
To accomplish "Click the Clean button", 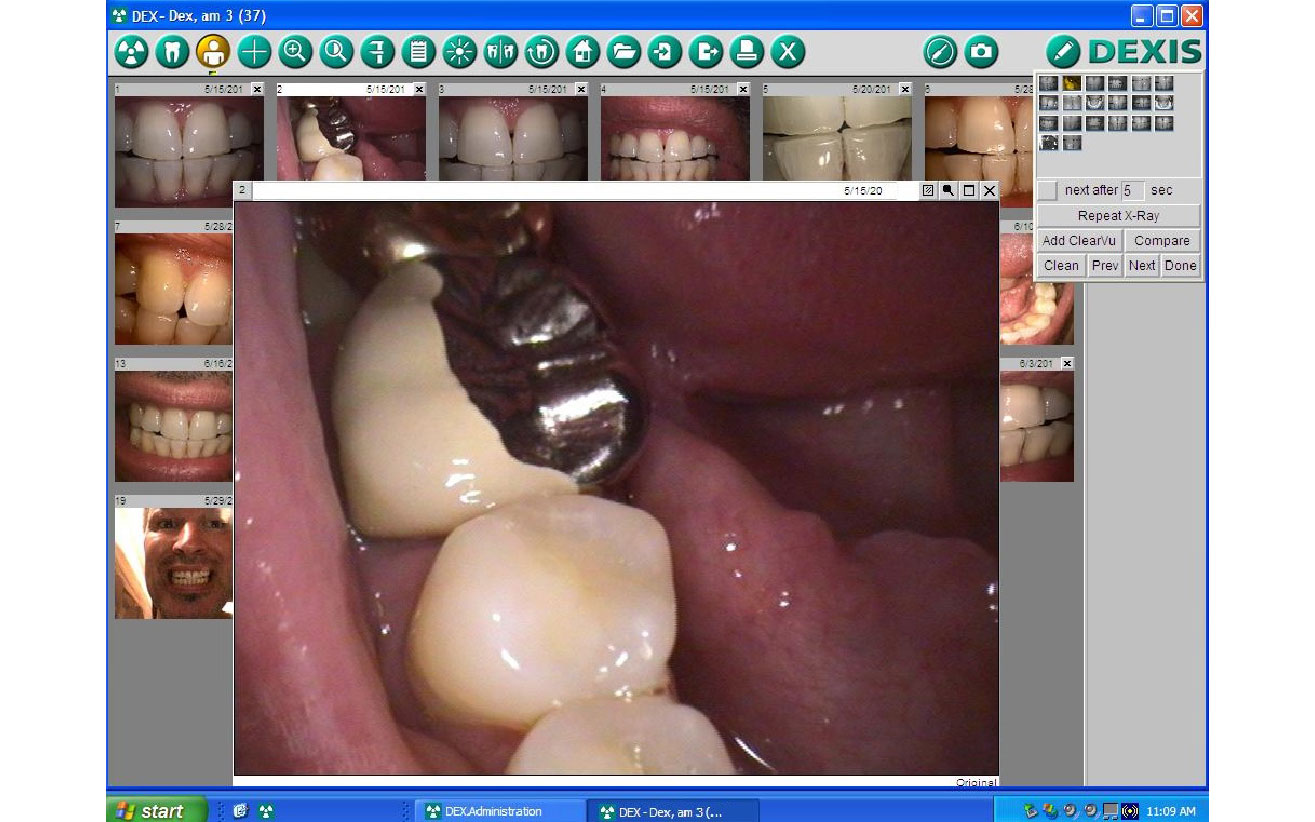I will tap(1061, 266).
